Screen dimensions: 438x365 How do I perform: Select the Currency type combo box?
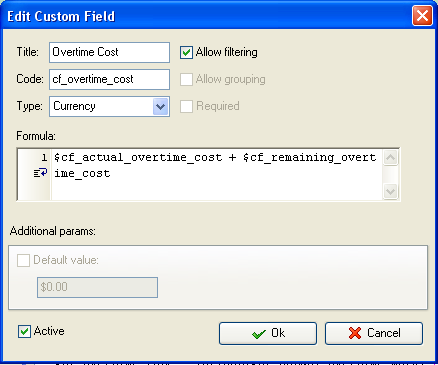pos(109,107)
